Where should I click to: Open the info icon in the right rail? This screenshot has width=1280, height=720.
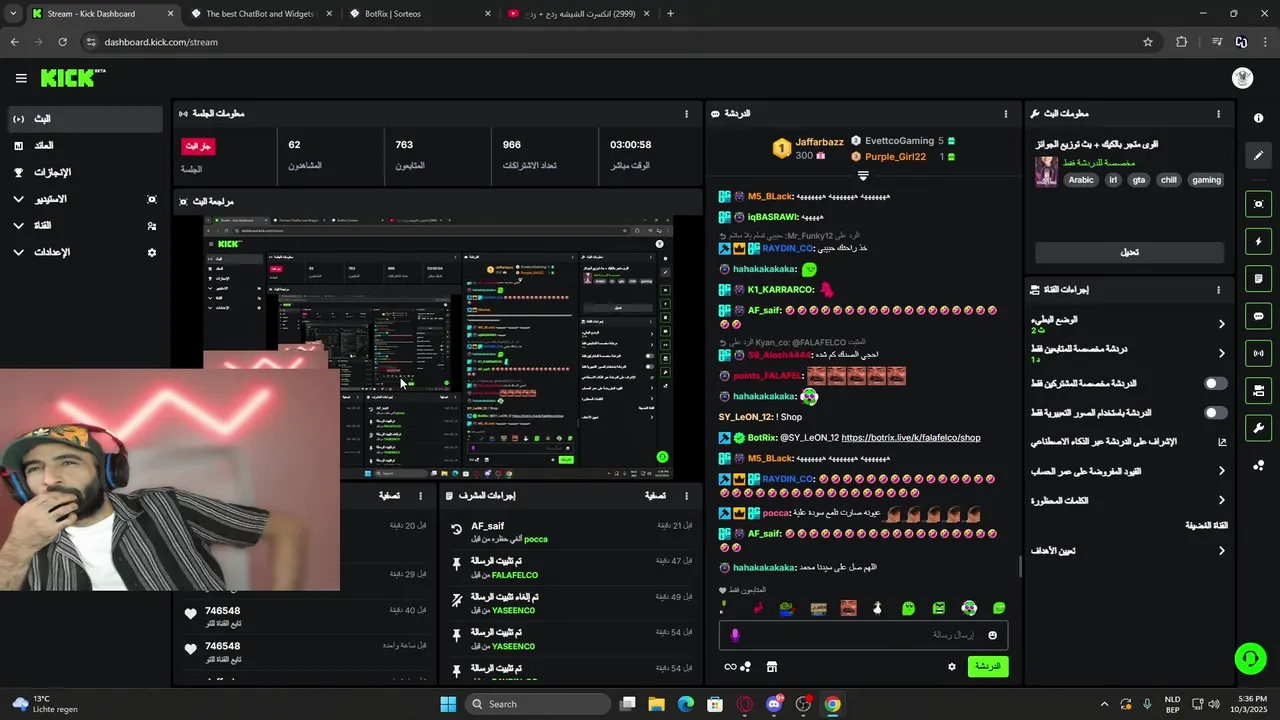(1258, 118)
